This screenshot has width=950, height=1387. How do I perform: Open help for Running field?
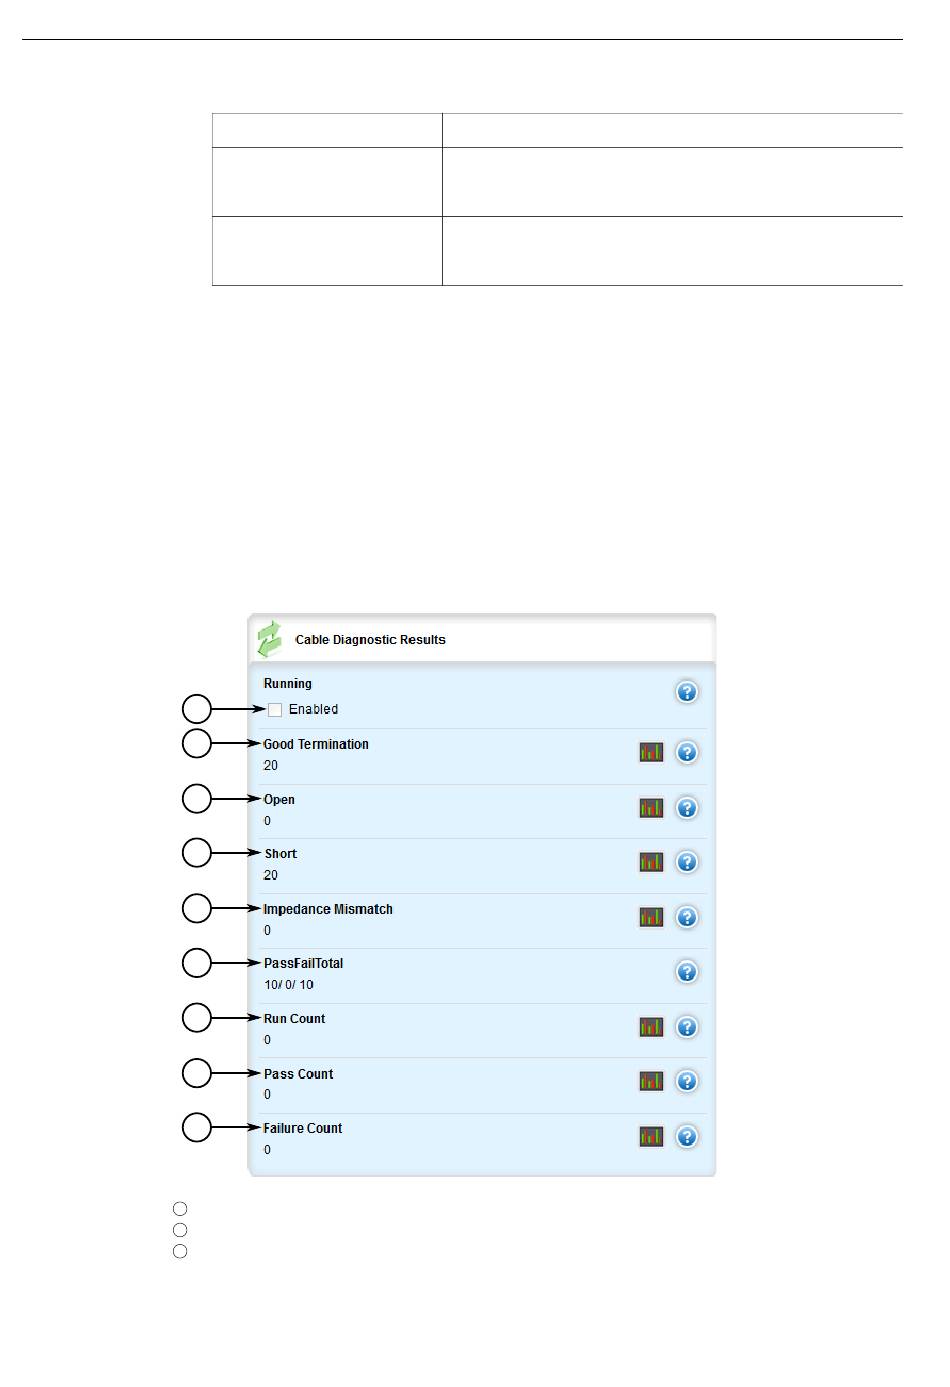(x=687, y=692)
